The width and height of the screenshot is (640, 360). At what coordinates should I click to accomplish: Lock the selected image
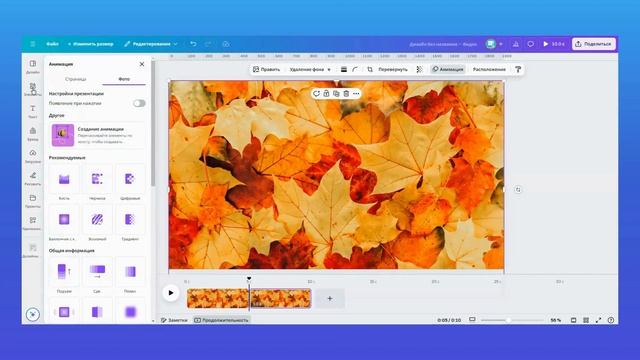[x=326, y=93]
